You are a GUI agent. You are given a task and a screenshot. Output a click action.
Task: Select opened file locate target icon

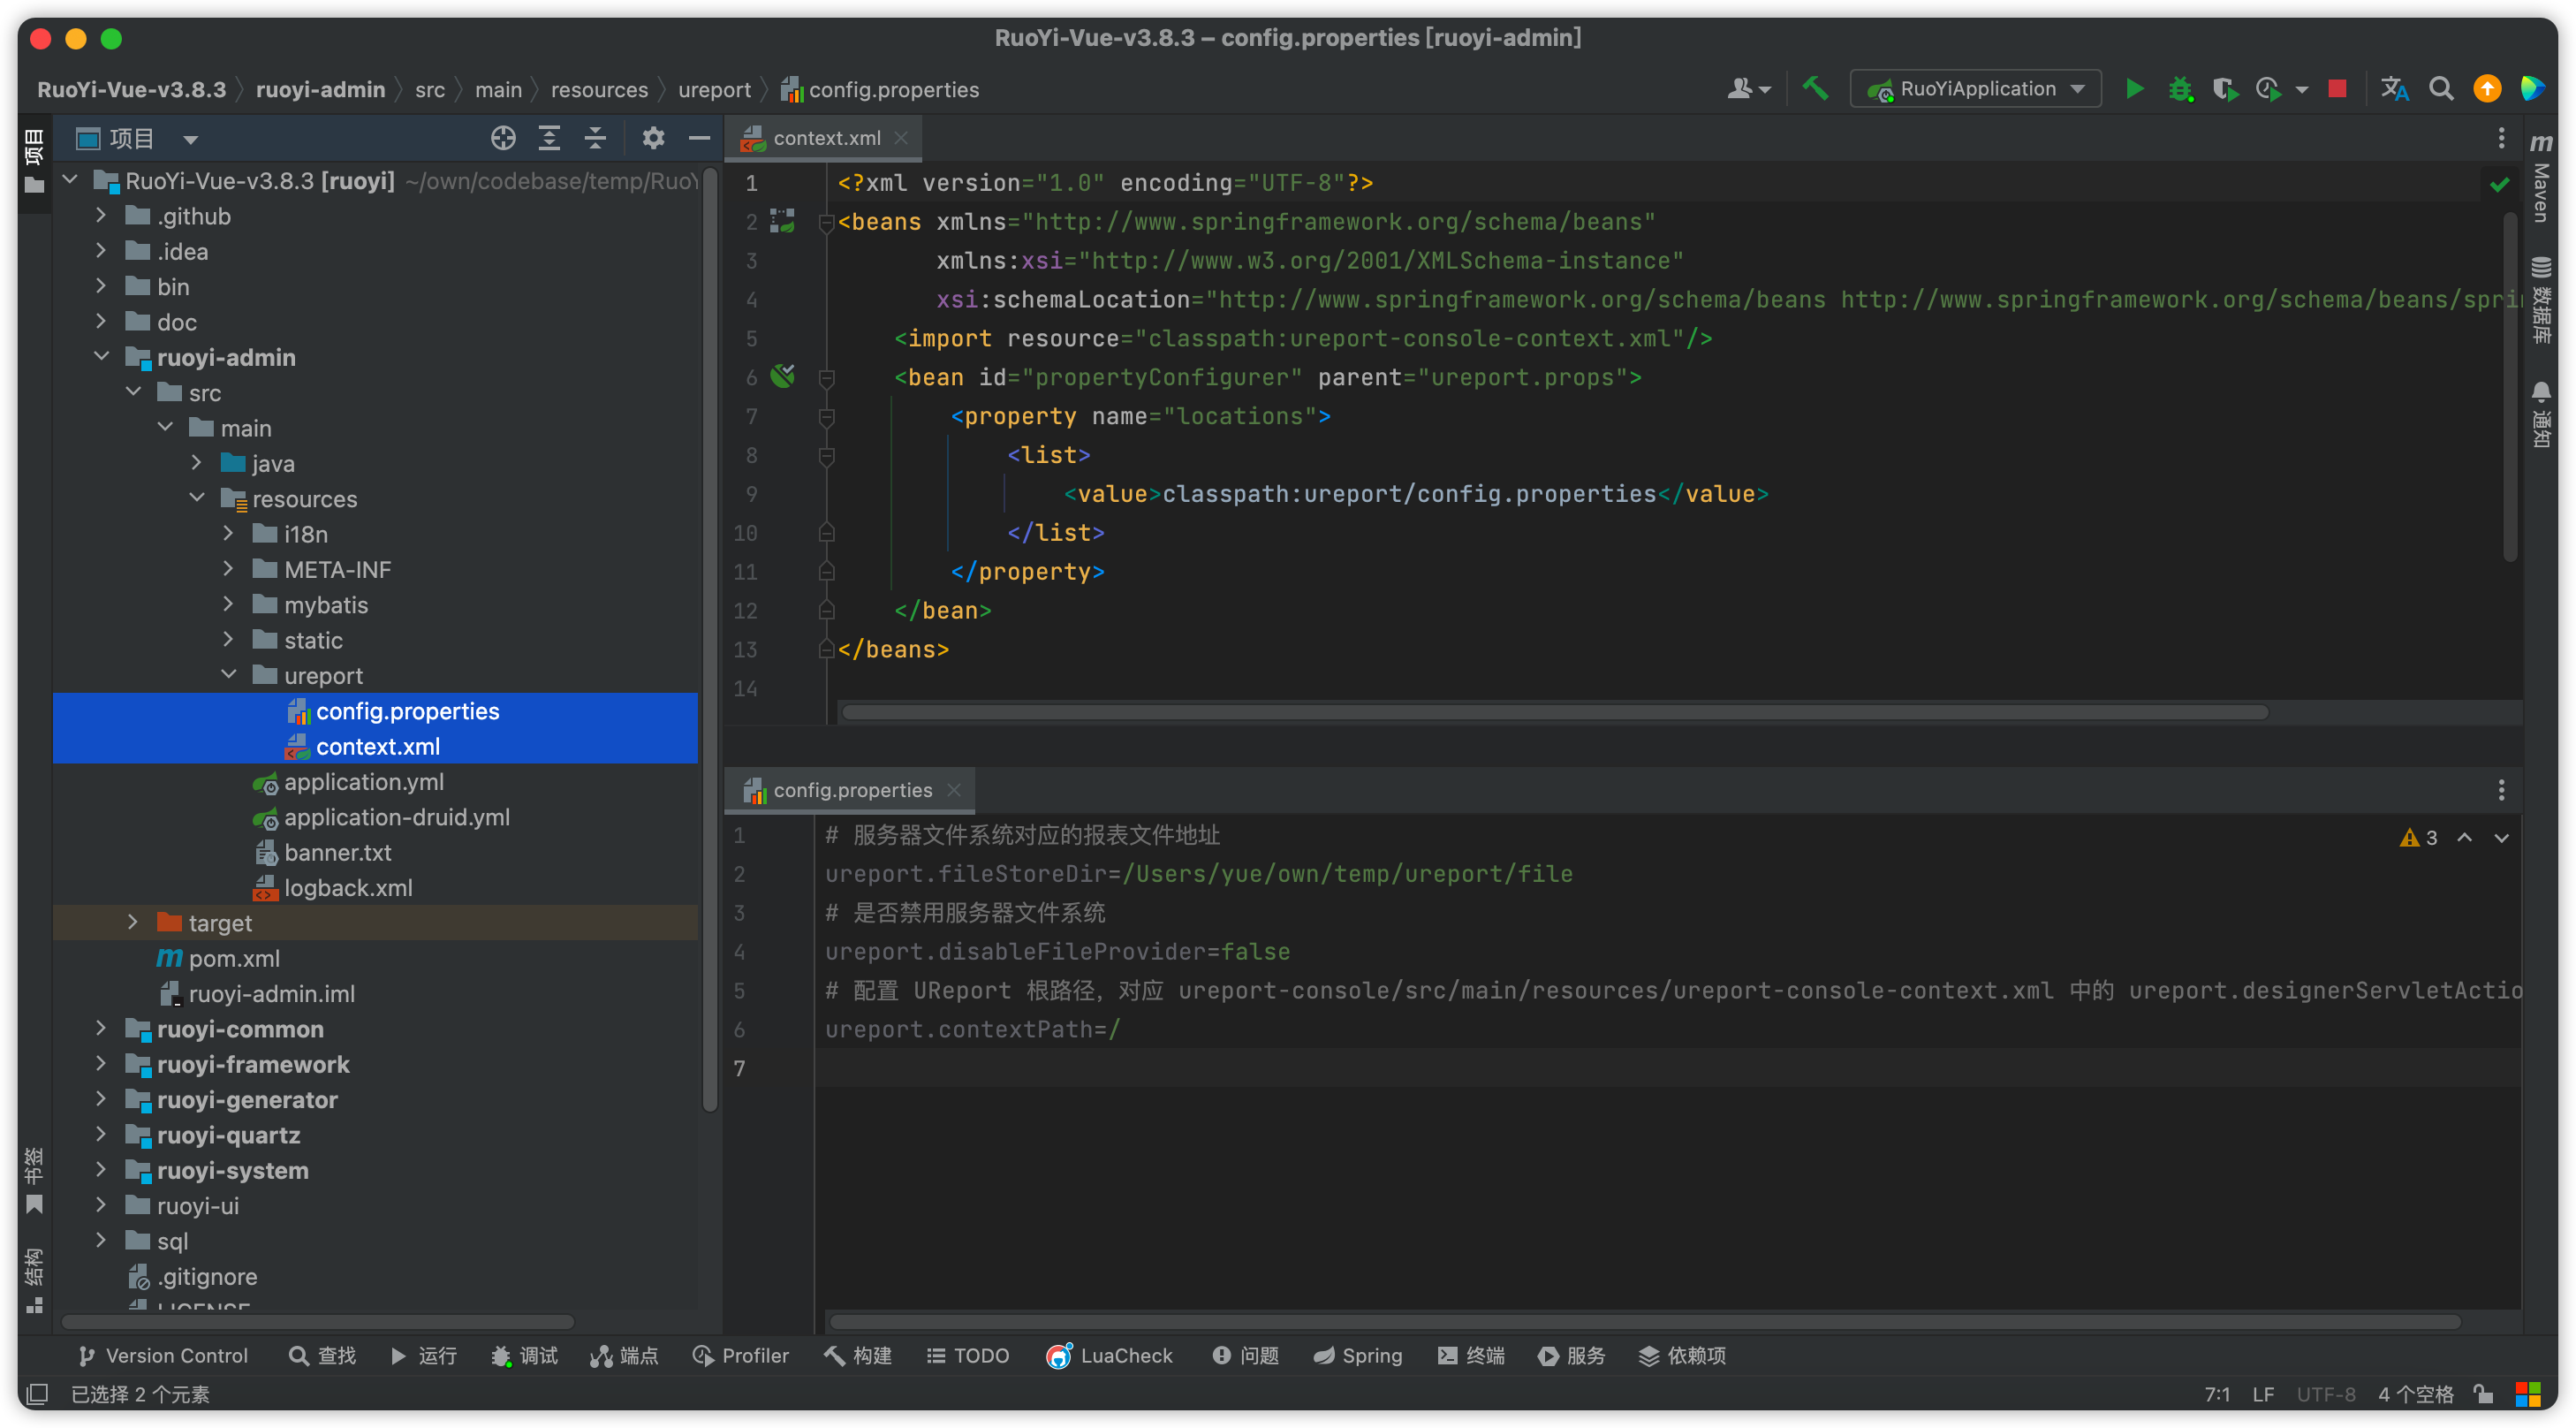(x=503, y=138)
